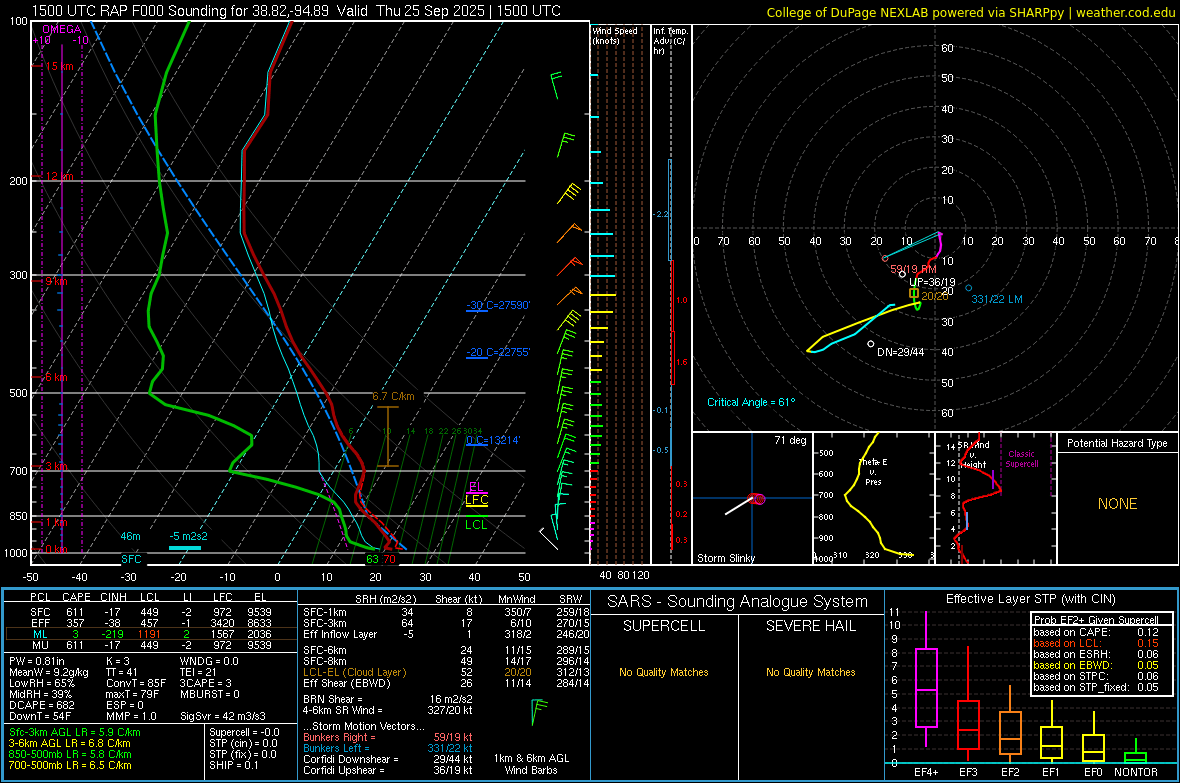The height and width of the screenshot is (783, 1180).
Task: Click the 59/19 RM label on hodograph
Action: click(913, 269)
